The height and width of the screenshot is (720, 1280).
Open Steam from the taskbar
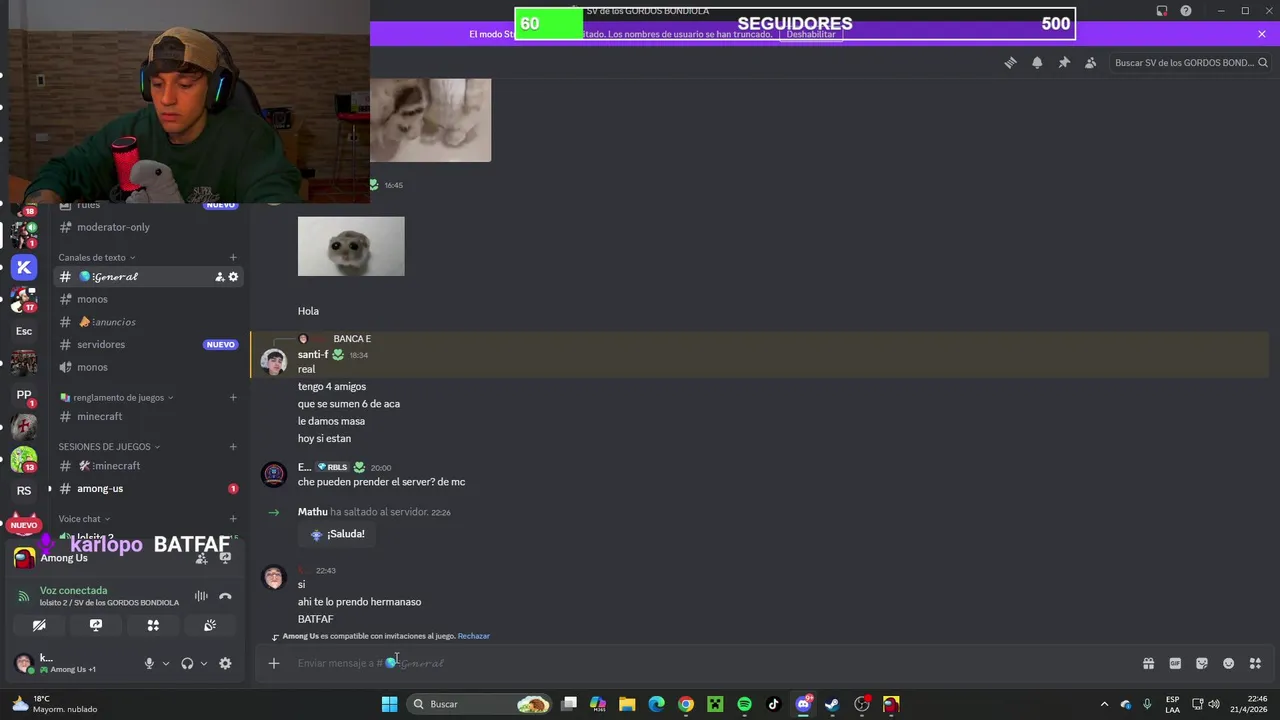[x=832, y=704]
